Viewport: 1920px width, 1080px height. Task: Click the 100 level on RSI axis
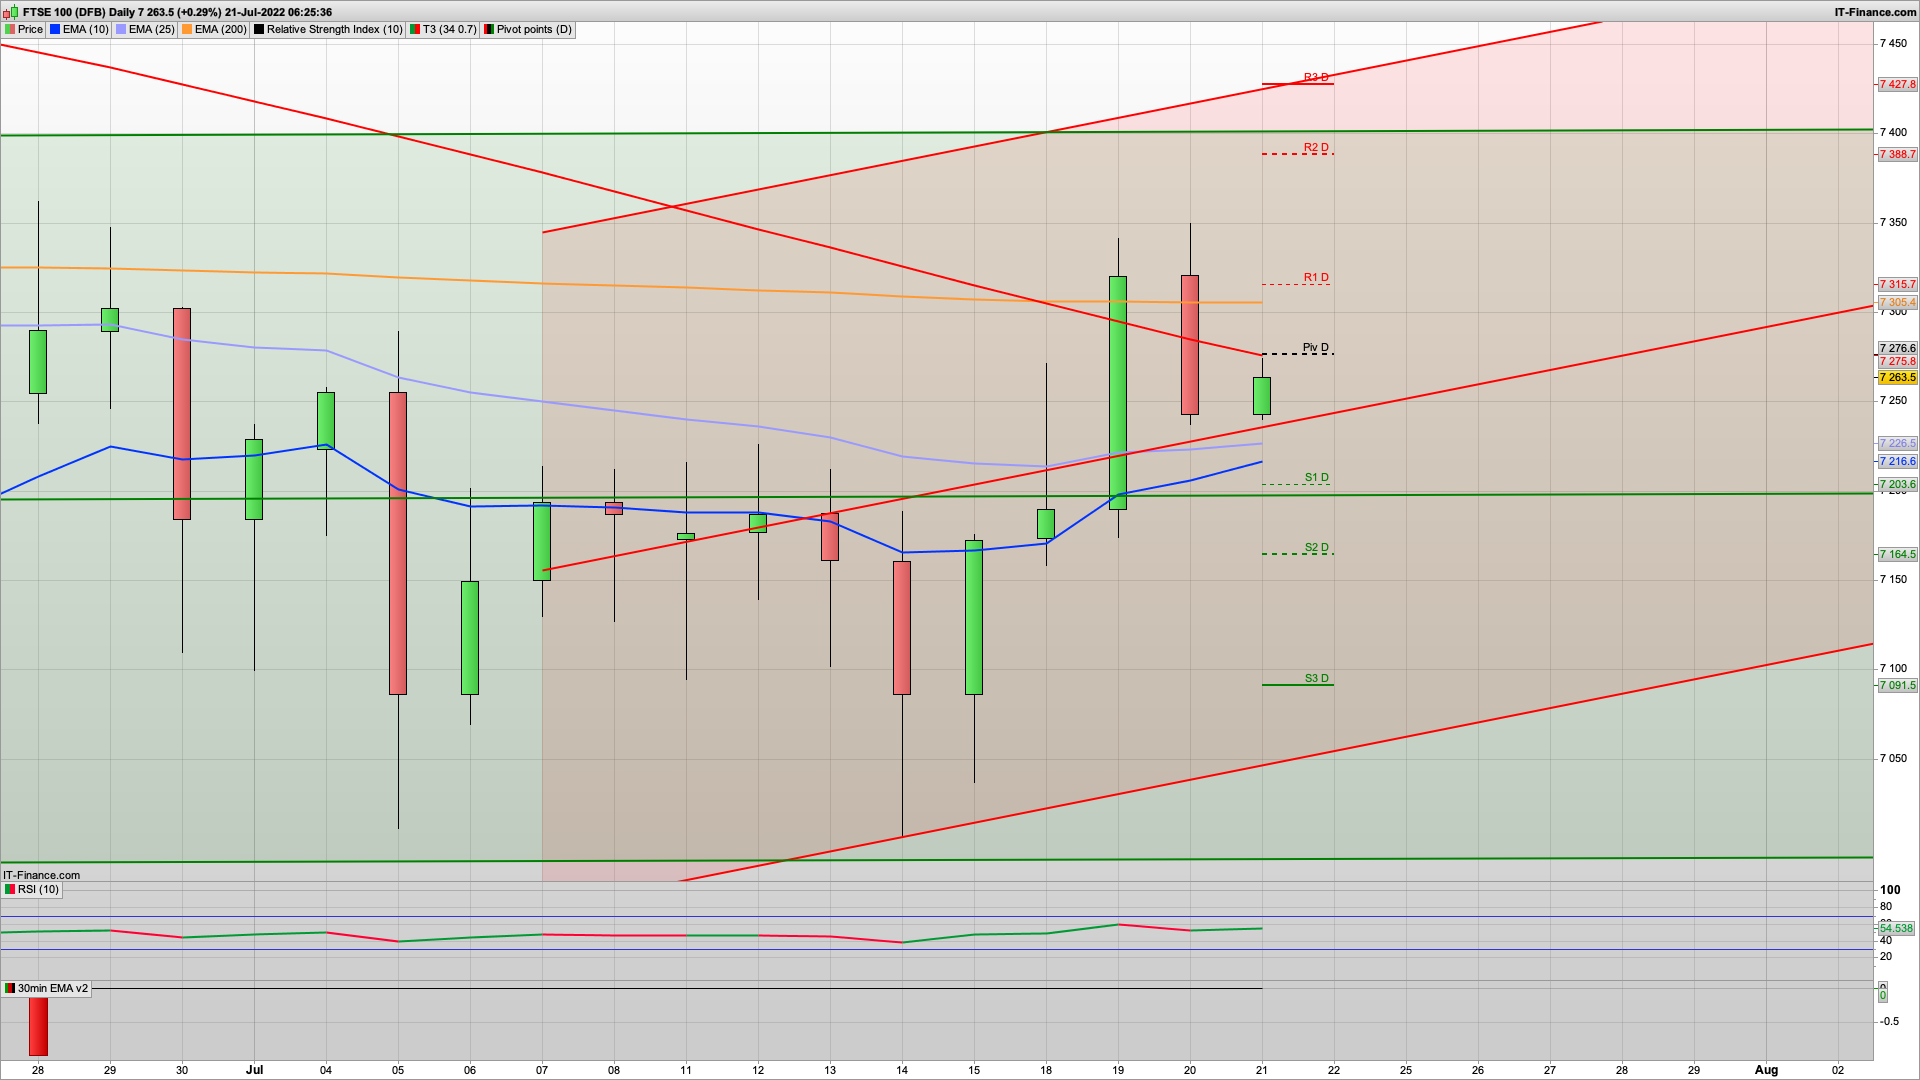[x=1890, y=890]
